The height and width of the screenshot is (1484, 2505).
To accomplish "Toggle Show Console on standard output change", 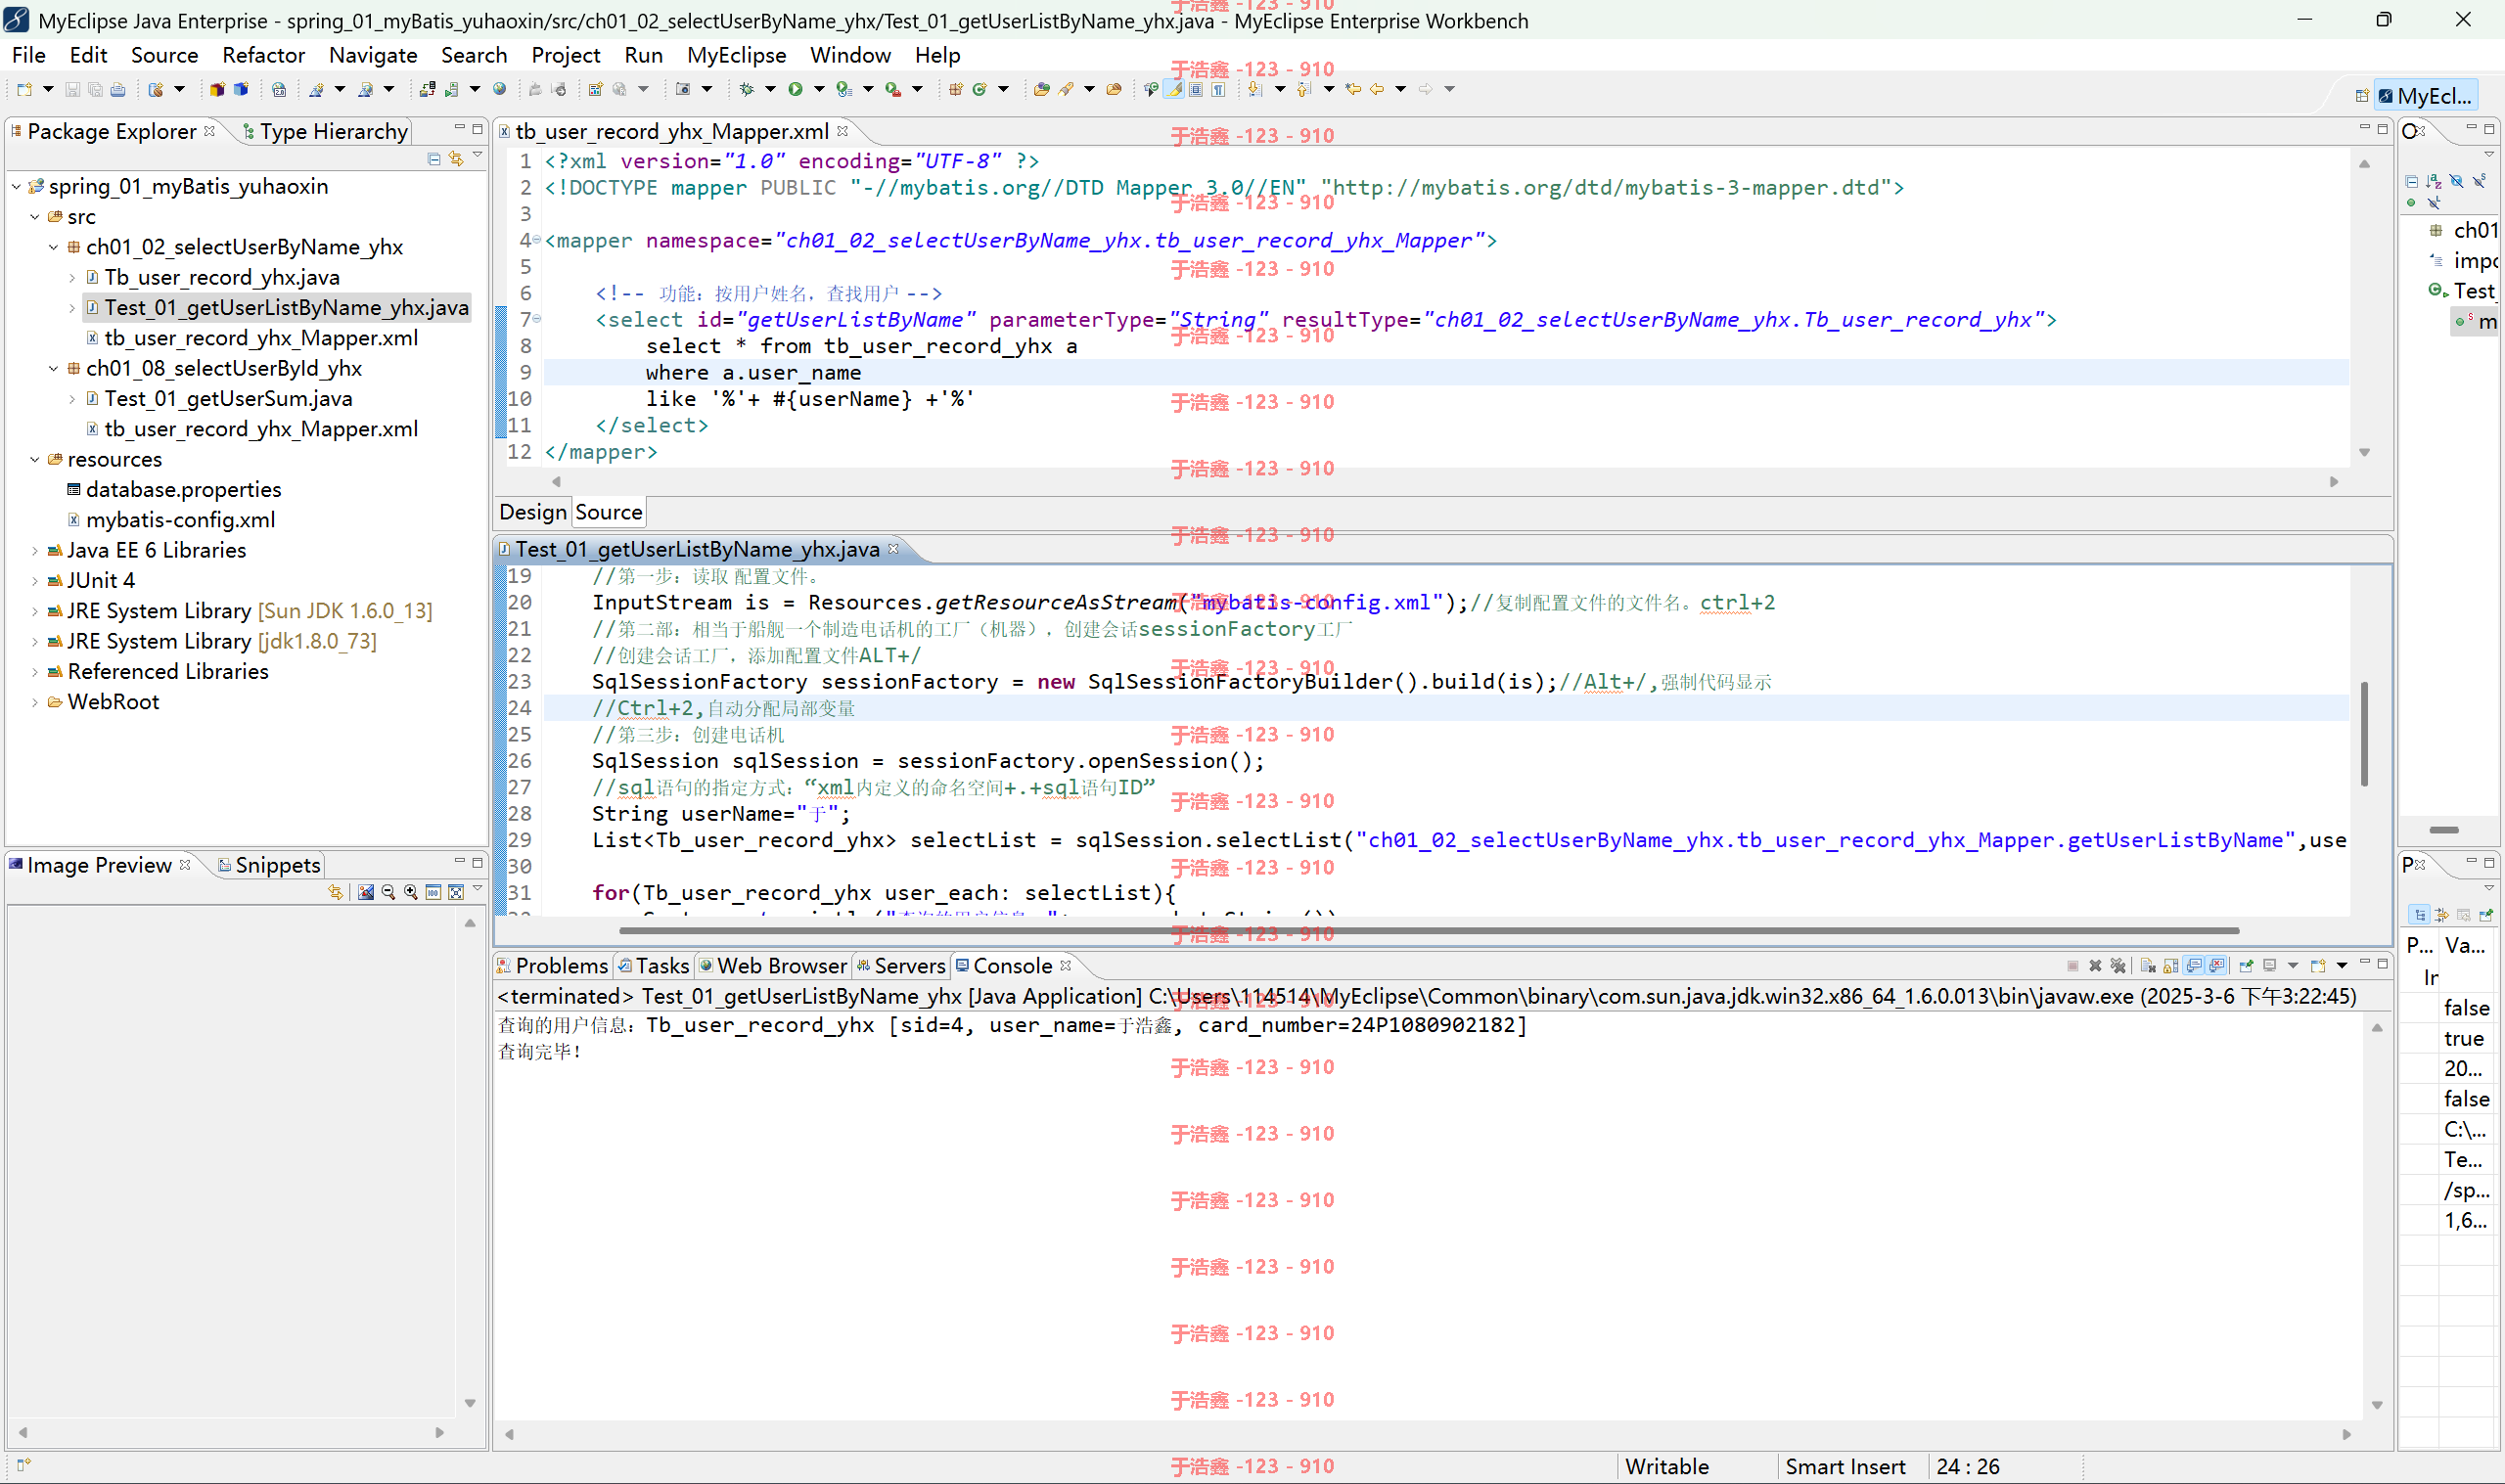I will [2194, 966].
